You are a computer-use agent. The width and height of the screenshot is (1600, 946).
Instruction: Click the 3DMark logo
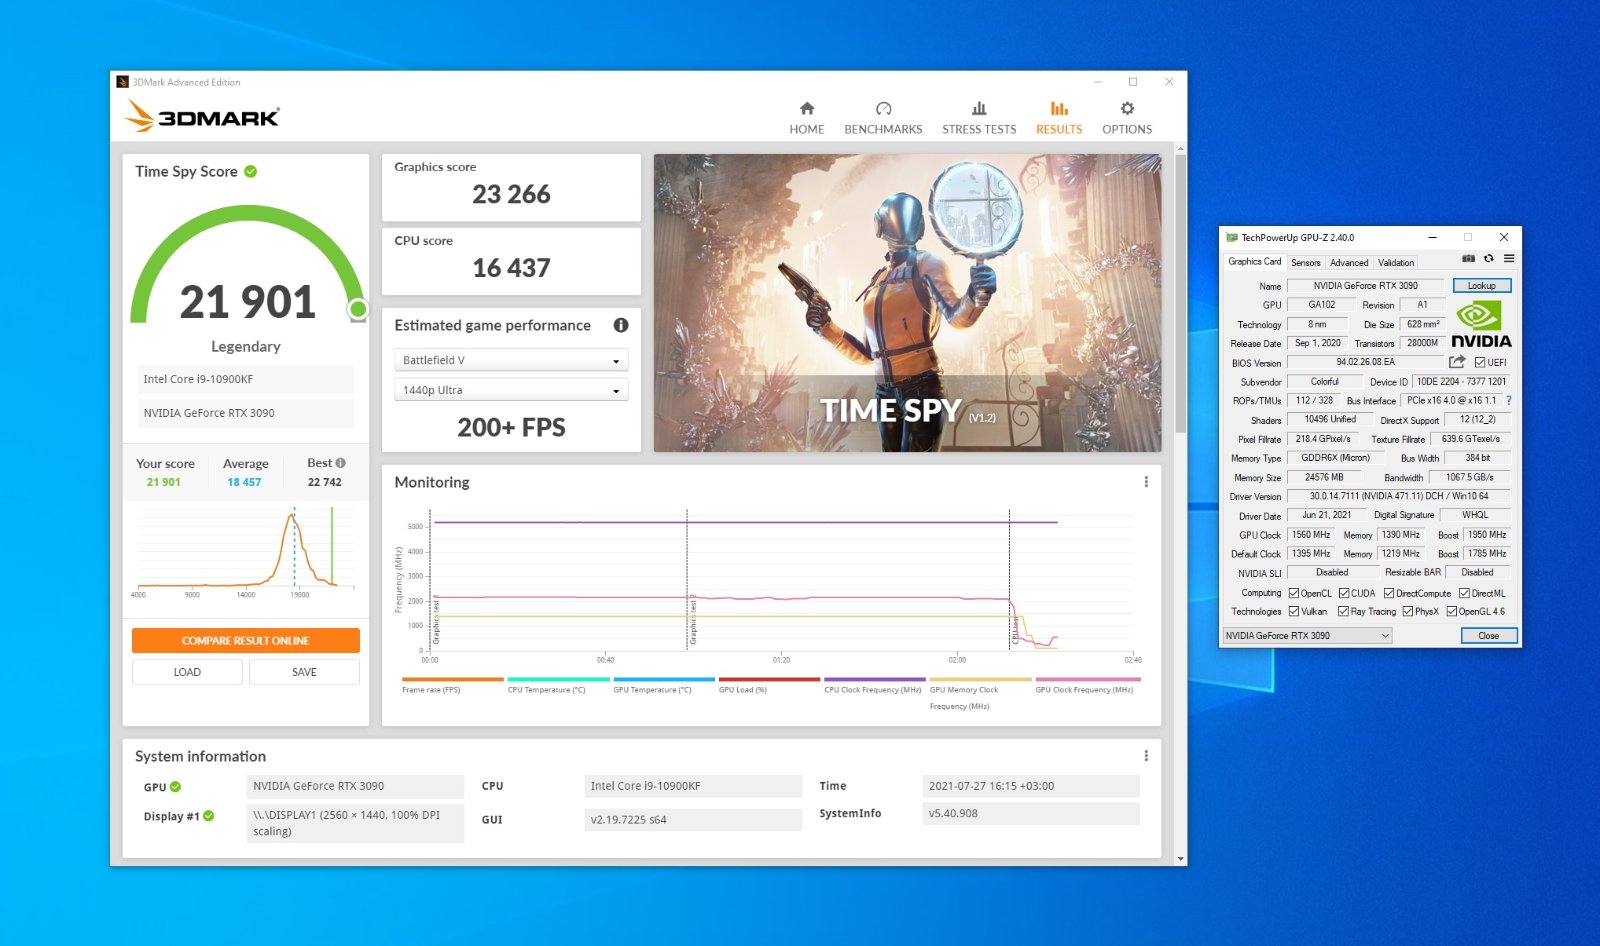[202, 116]
